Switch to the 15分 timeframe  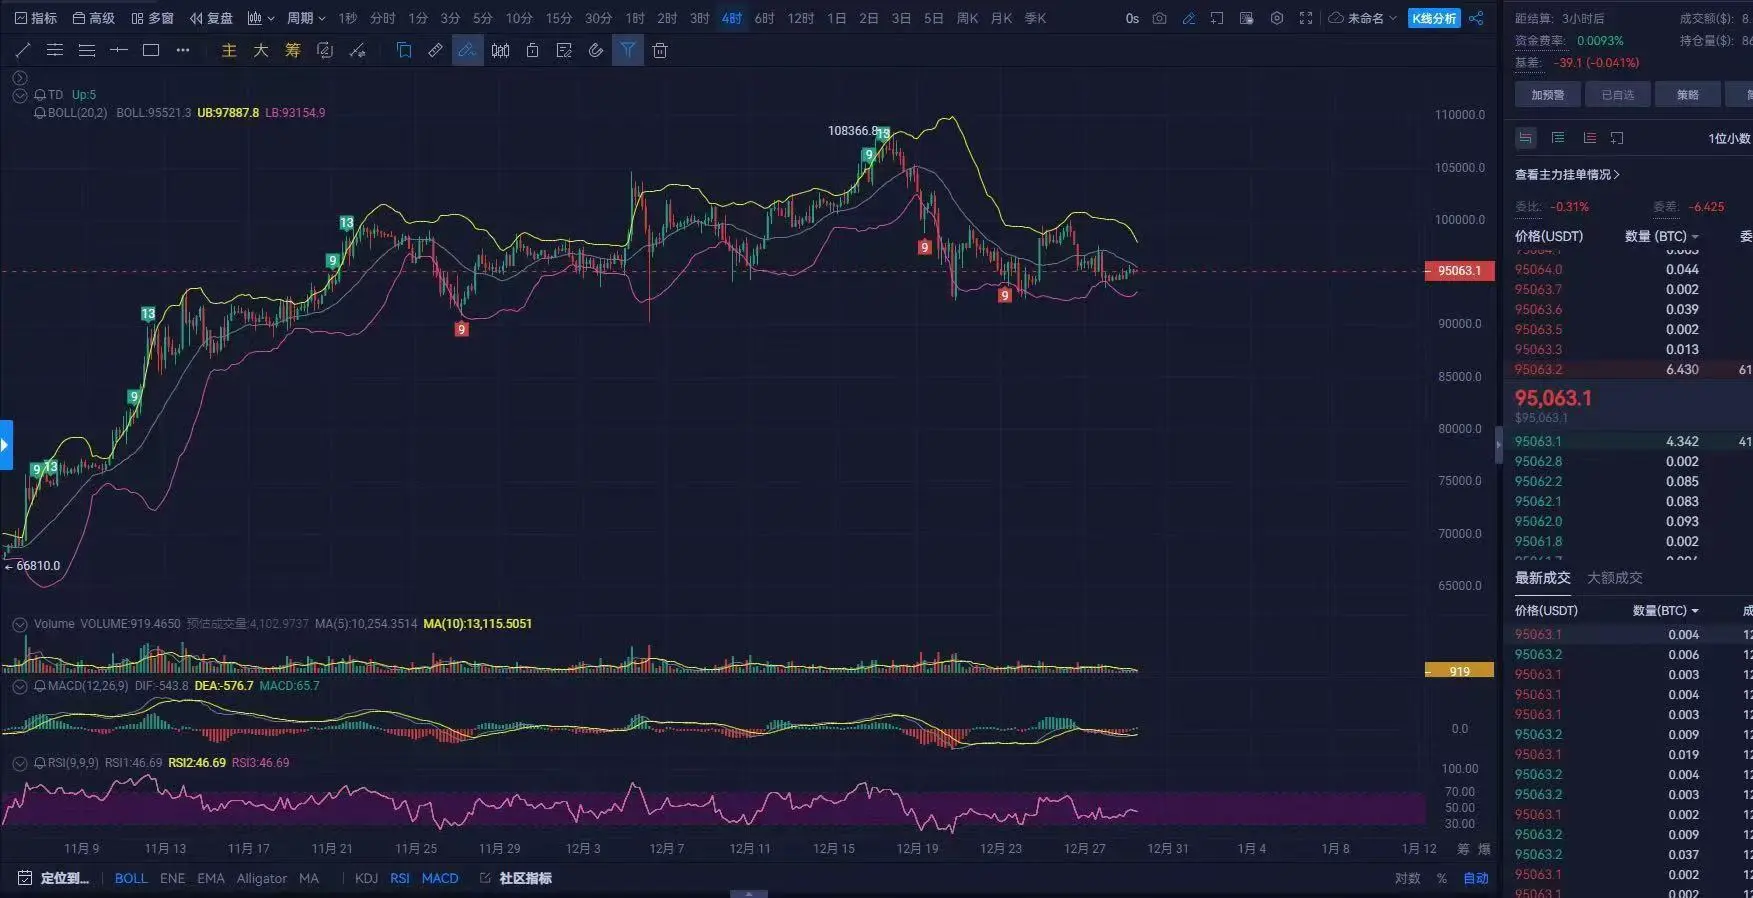click(559, 18)
